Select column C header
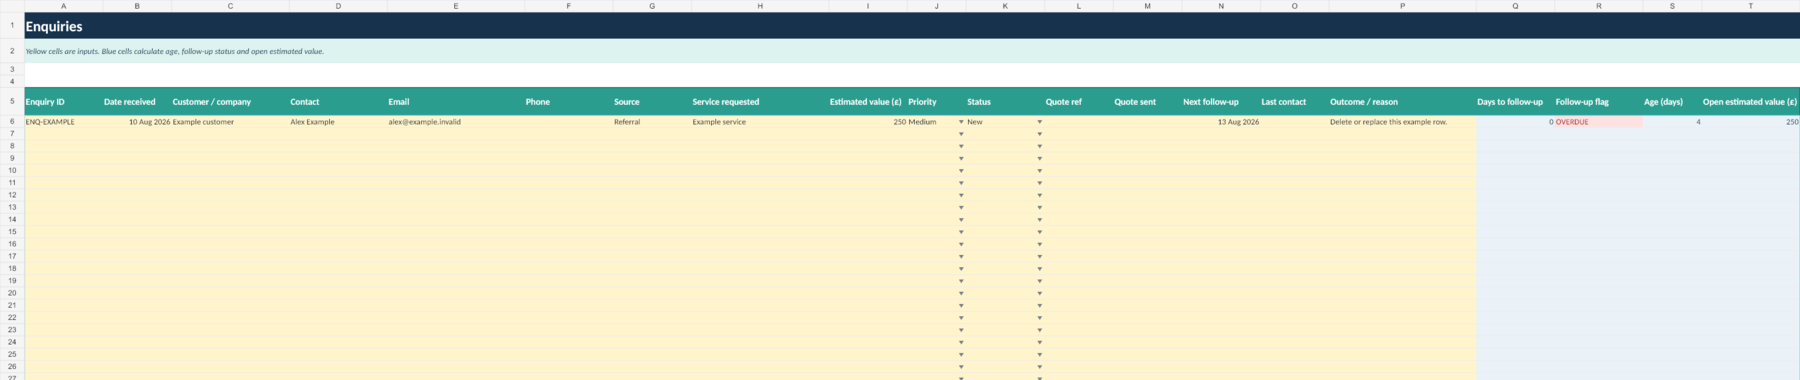This screenshot has width=1800, height=380. 230,6
